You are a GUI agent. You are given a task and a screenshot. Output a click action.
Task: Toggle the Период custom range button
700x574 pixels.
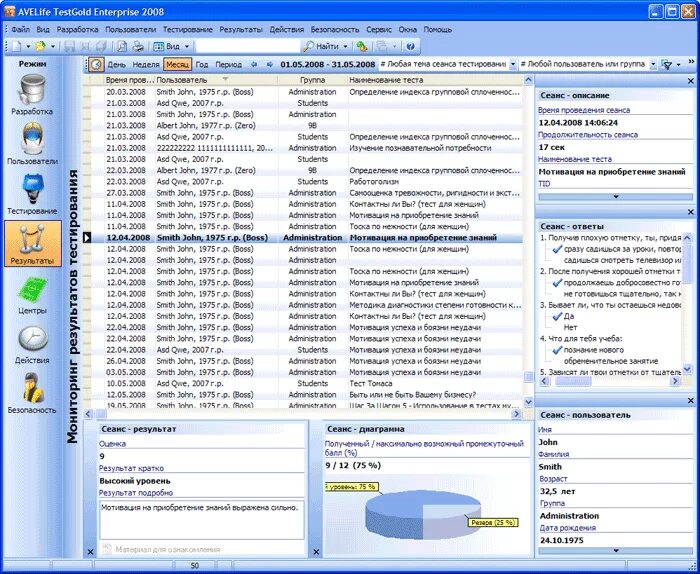[x=228, y=64]
